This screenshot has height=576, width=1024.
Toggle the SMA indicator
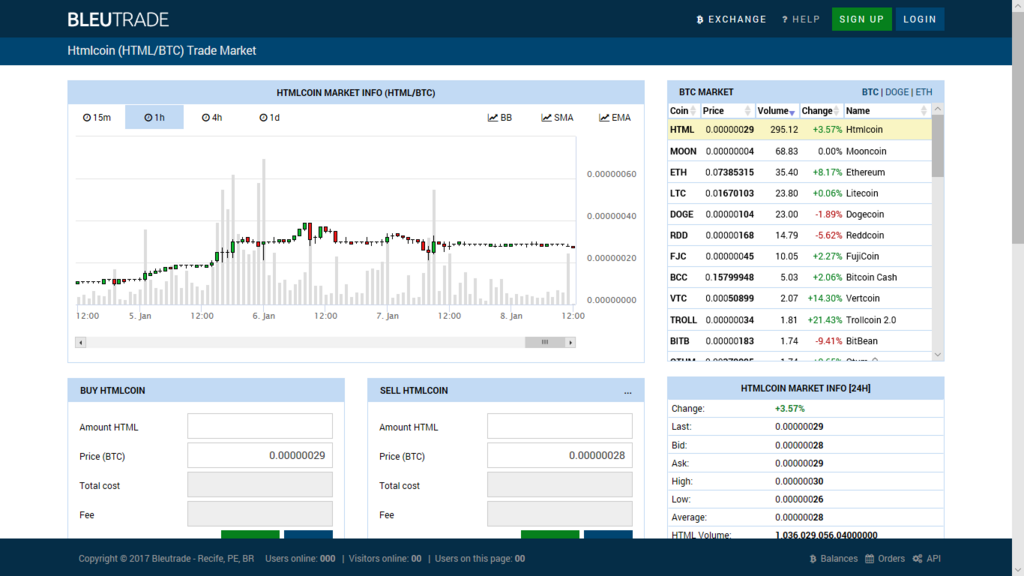(x=557, y=118)
